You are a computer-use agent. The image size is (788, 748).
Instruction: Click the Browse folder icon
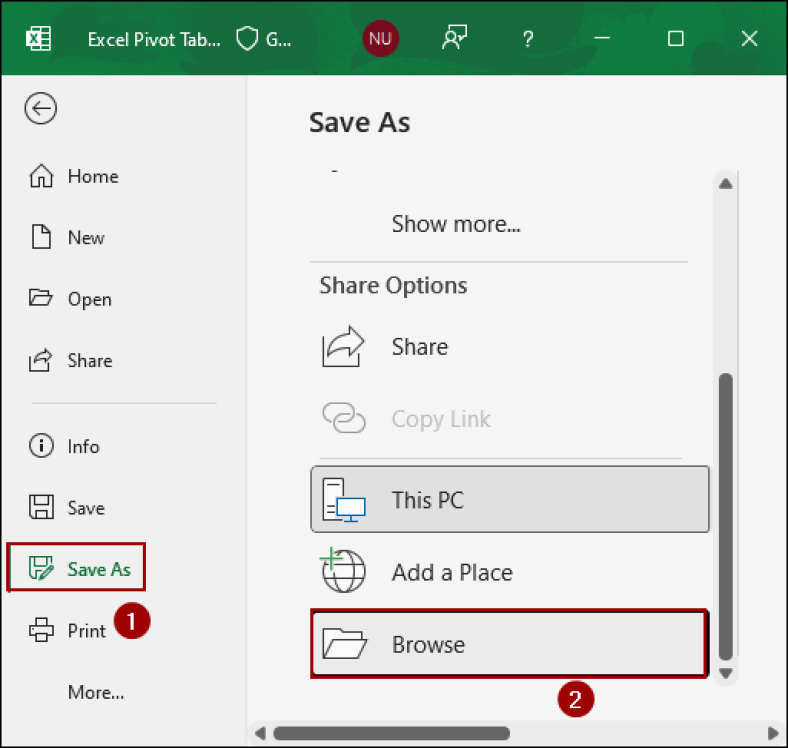tap(344, 643)
